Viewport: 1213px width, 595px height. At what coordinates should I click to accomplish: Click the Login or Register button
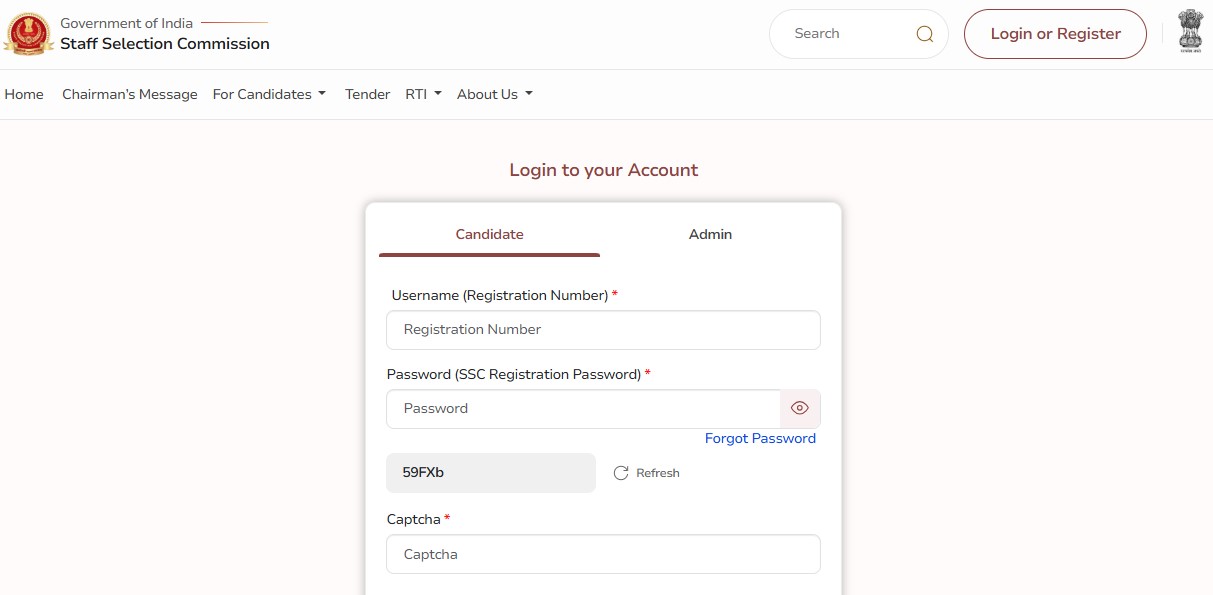click(x=1054, y=33)
